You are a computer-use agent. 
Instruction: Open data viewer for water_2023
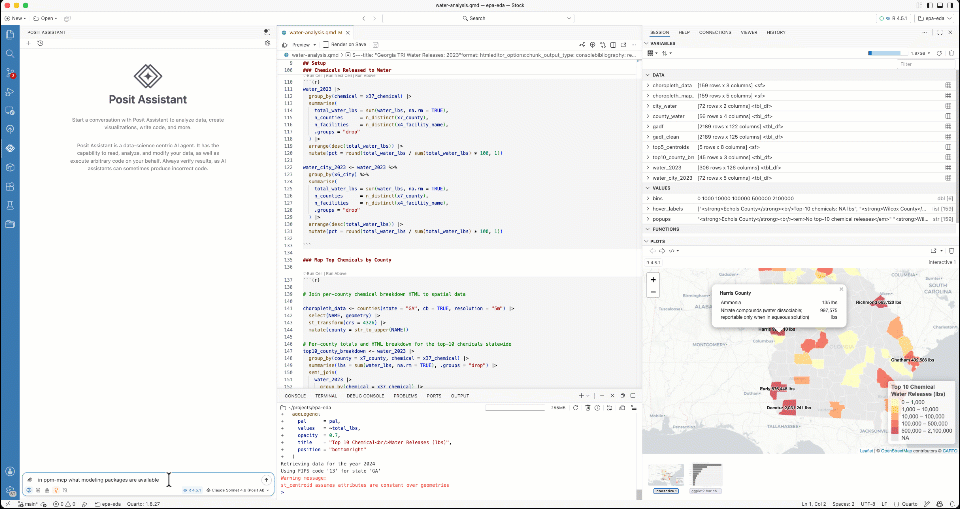pos(947,167)
